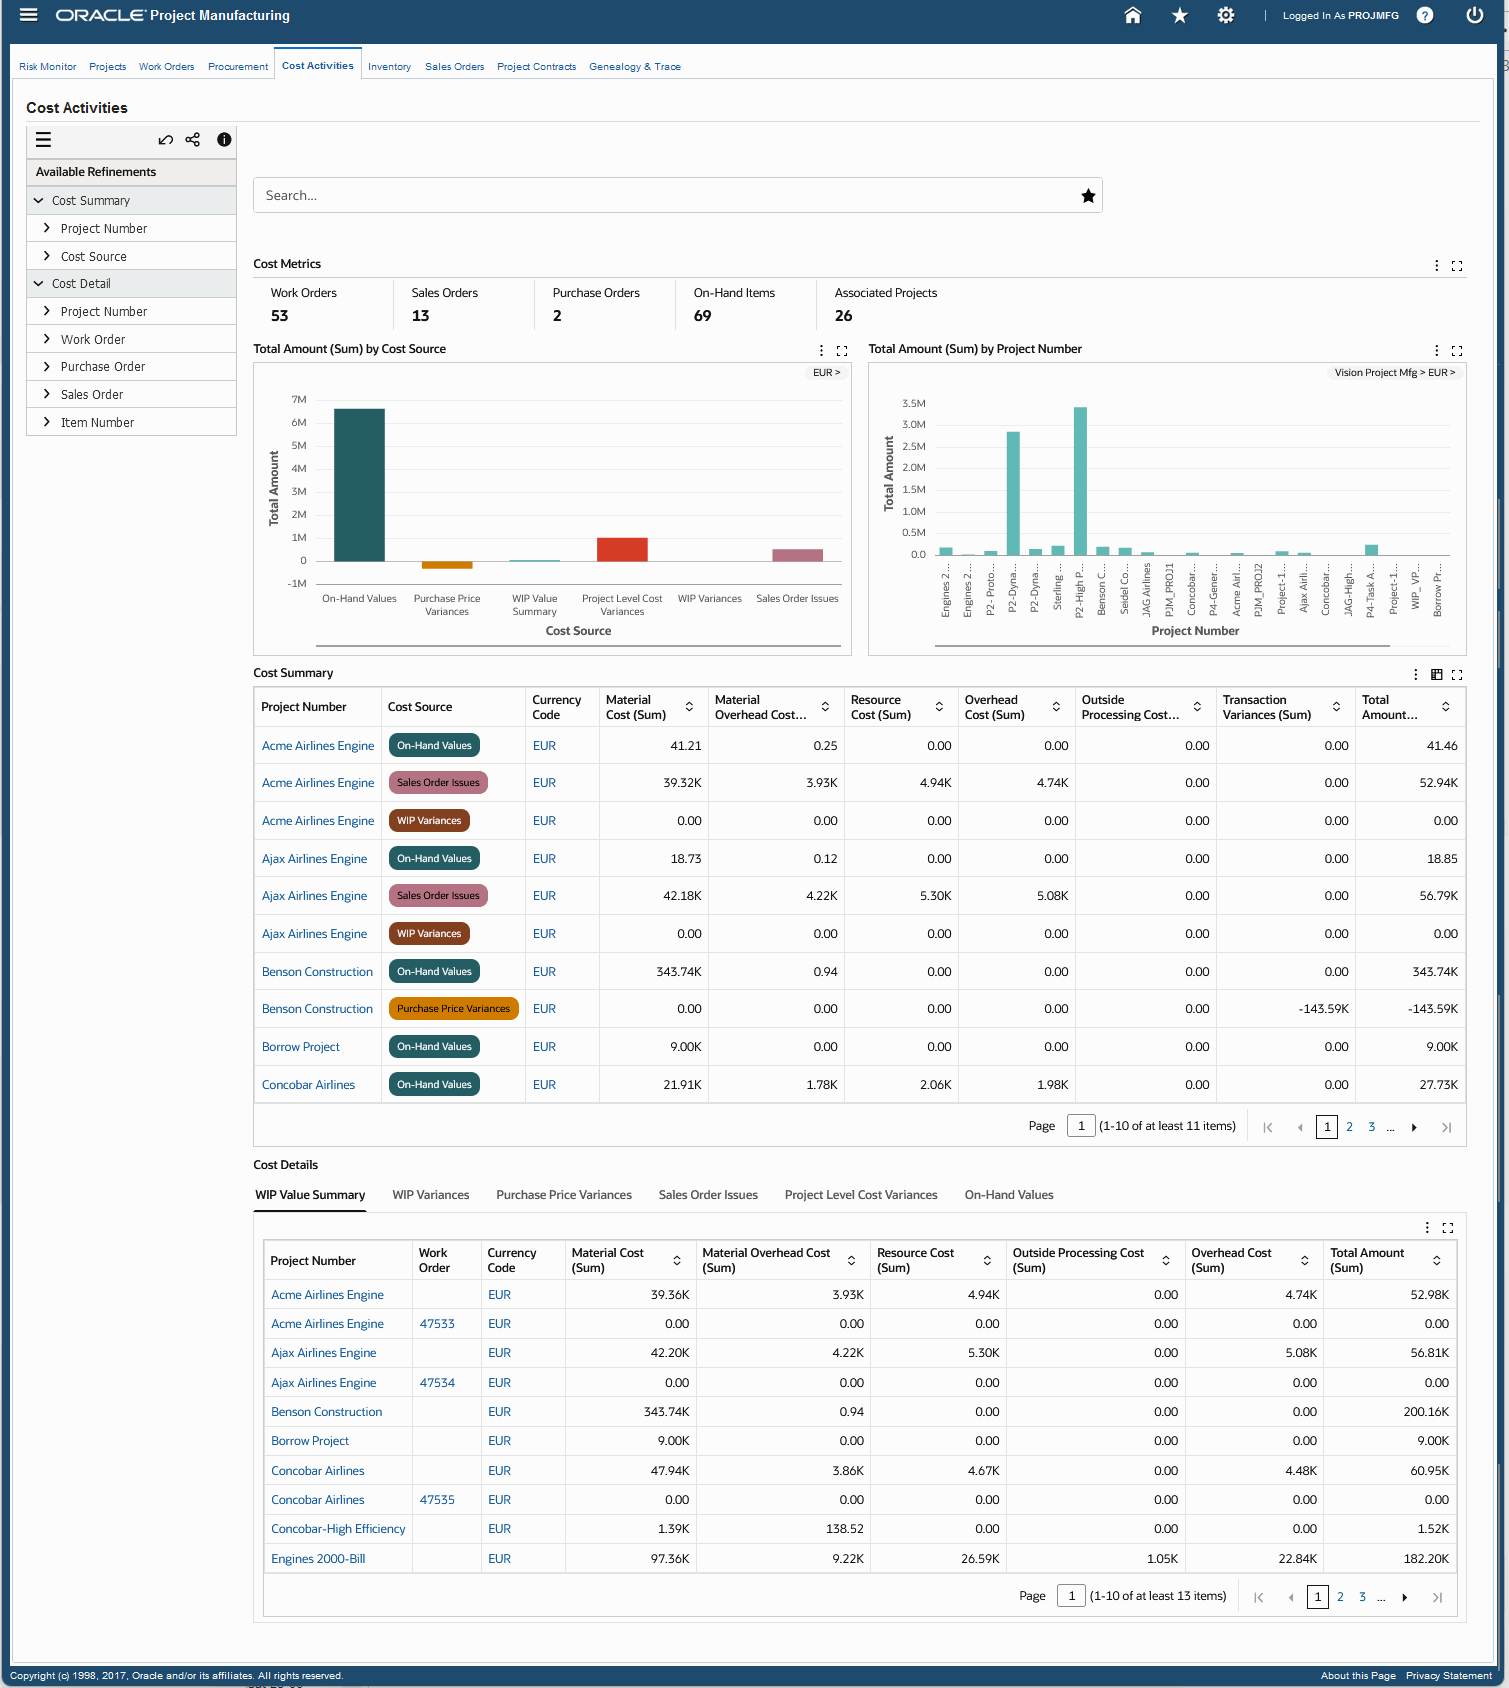The width and height of the screenshot is (1509, 1688).
Task: Maximize the Cost Metrics section
Action: click(1457, 266)
